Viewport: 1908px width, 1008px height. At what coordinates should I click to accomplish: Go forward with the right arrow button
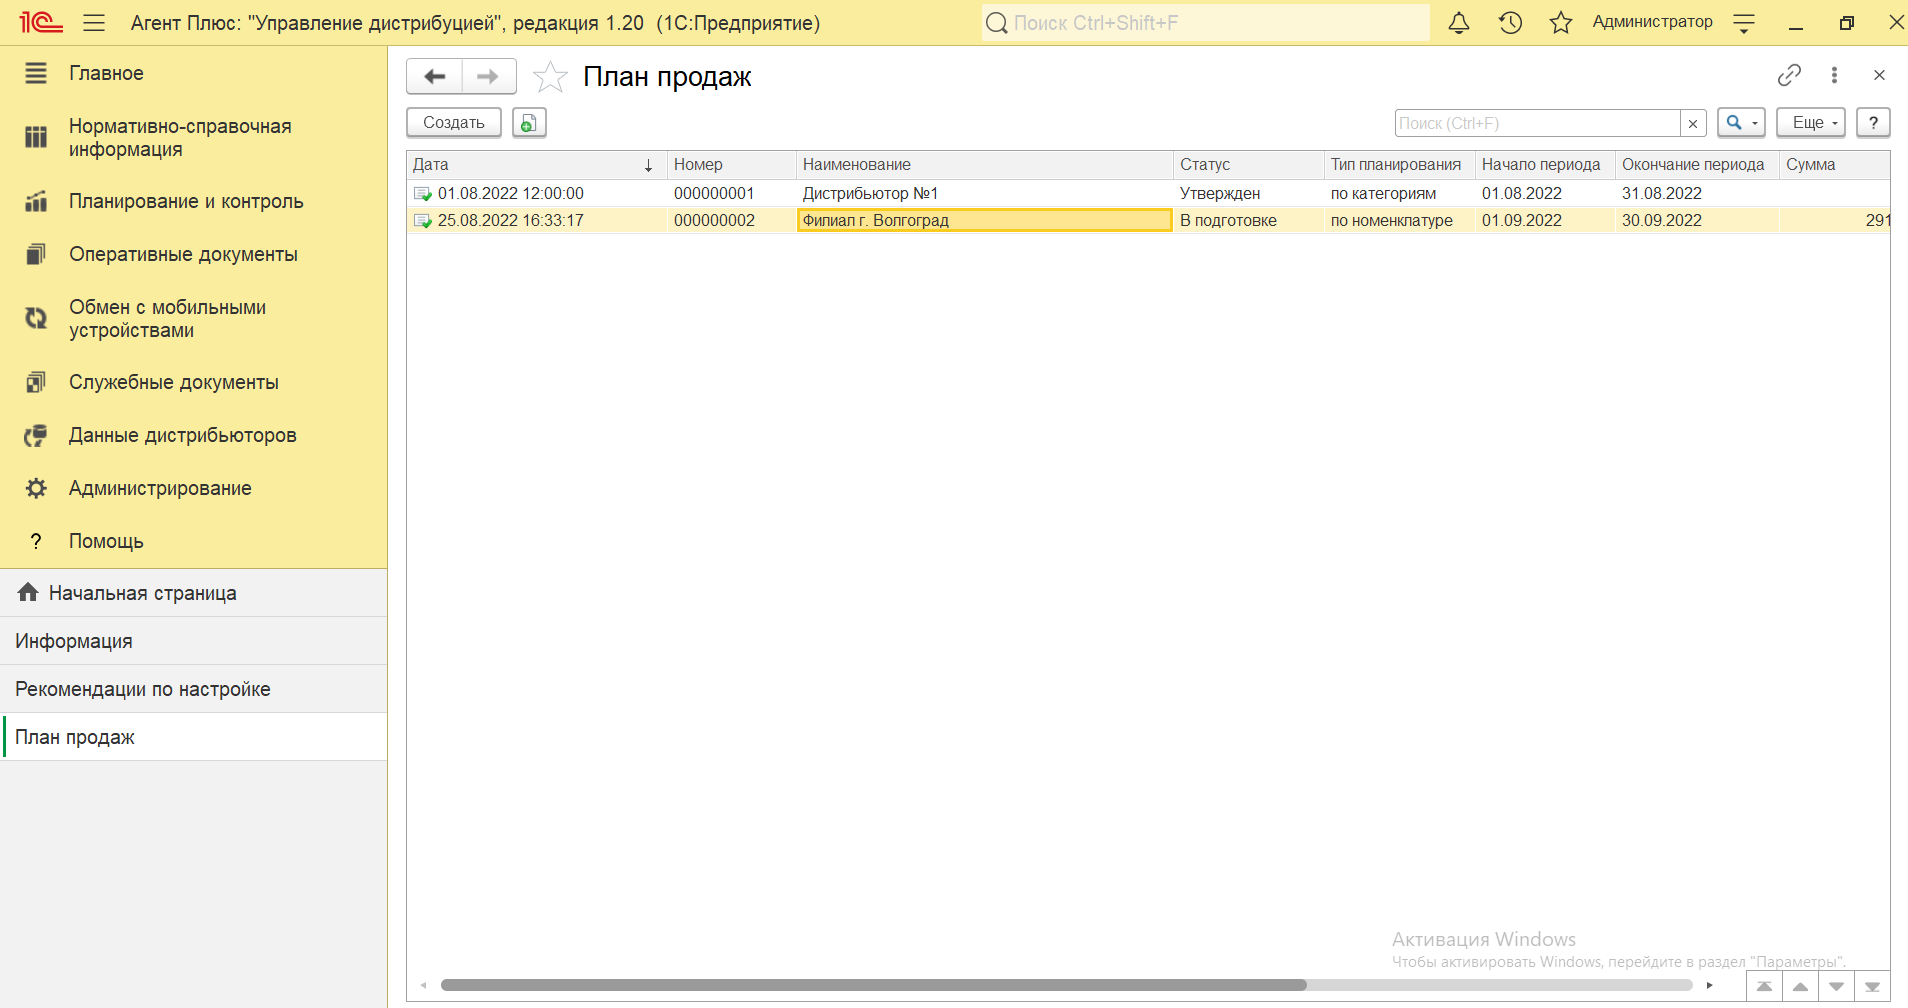pos(488,76)
